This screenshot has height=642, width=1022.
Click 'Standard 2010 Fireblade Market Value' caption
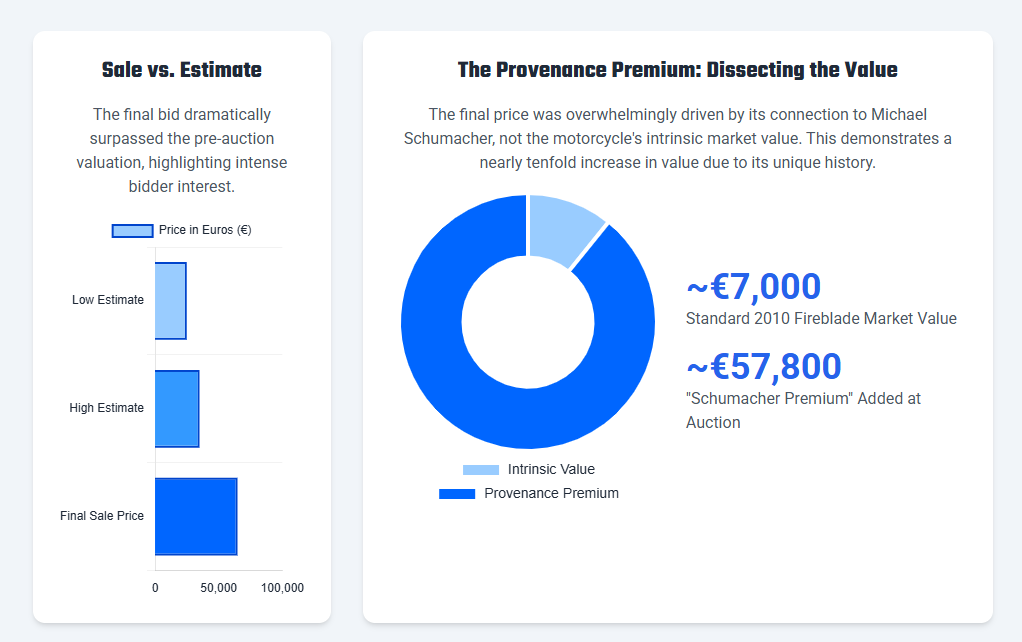[x=821, y=319]
